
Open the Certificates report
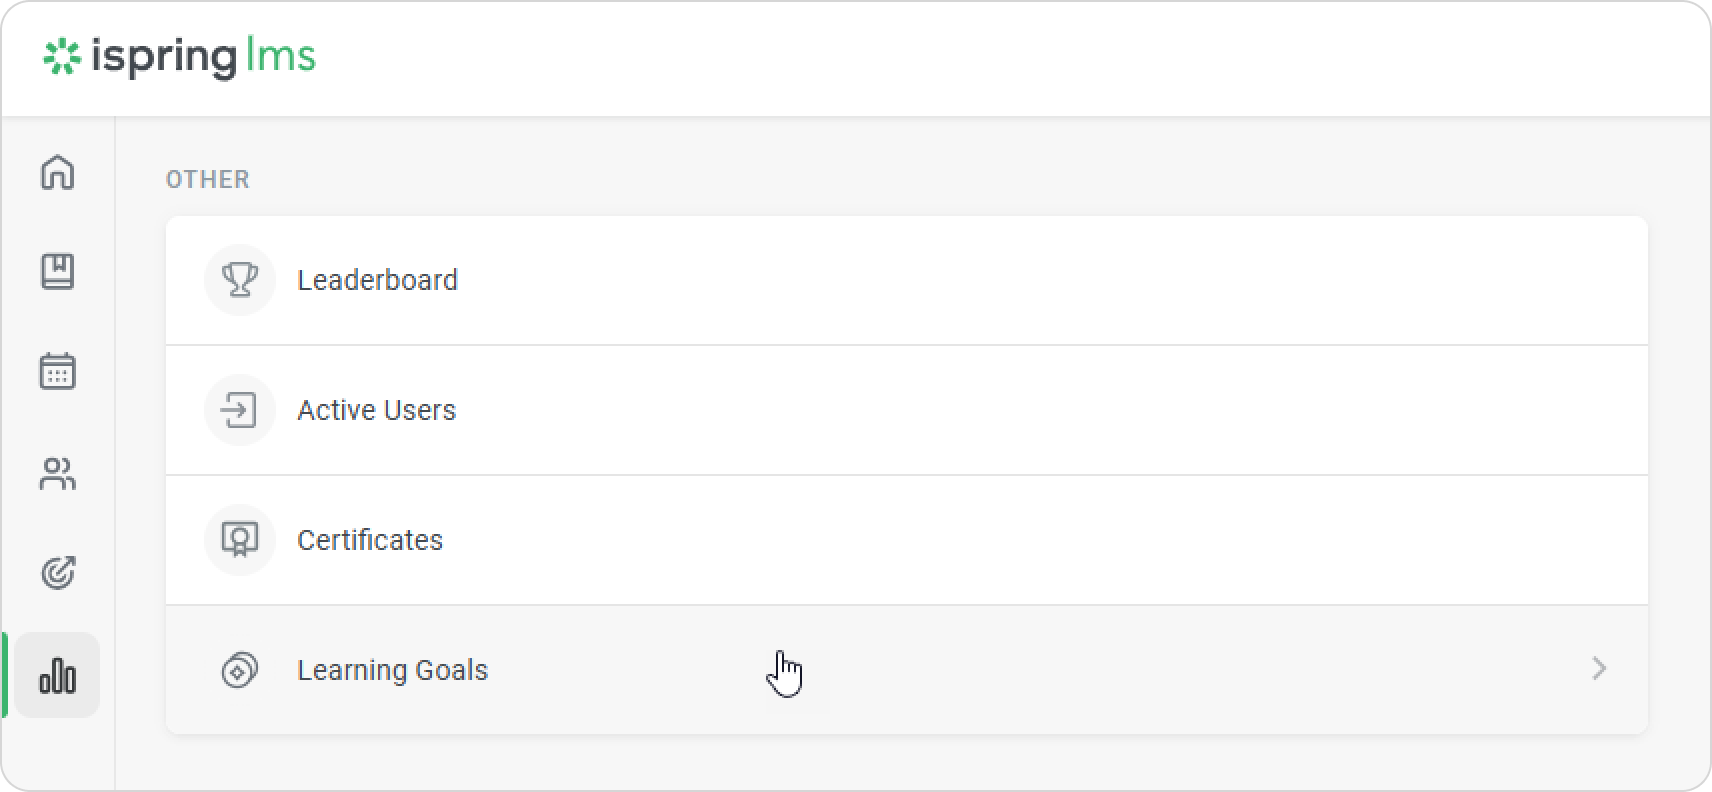[370, 540]
